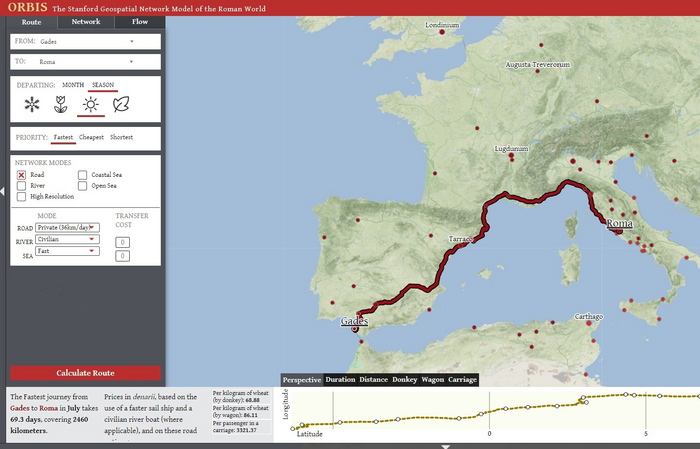The image size is (700, 449).
Task: Select the summer sun season icon
Action: point(91,105)
